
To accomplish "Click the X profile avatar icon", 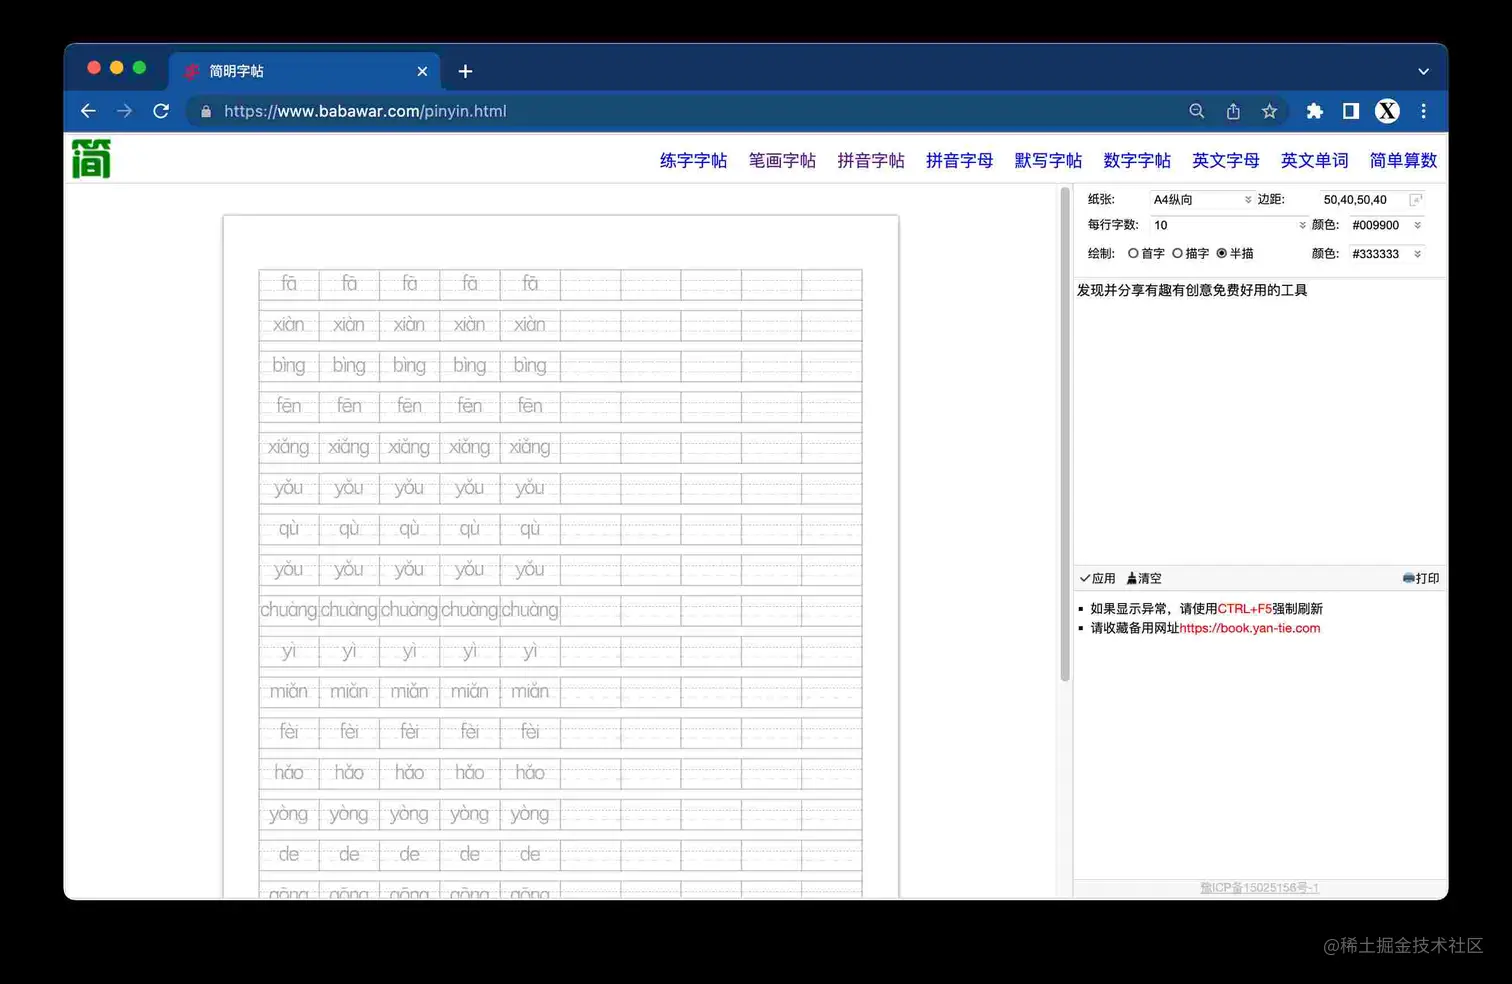I will (x=1387, y=111).
